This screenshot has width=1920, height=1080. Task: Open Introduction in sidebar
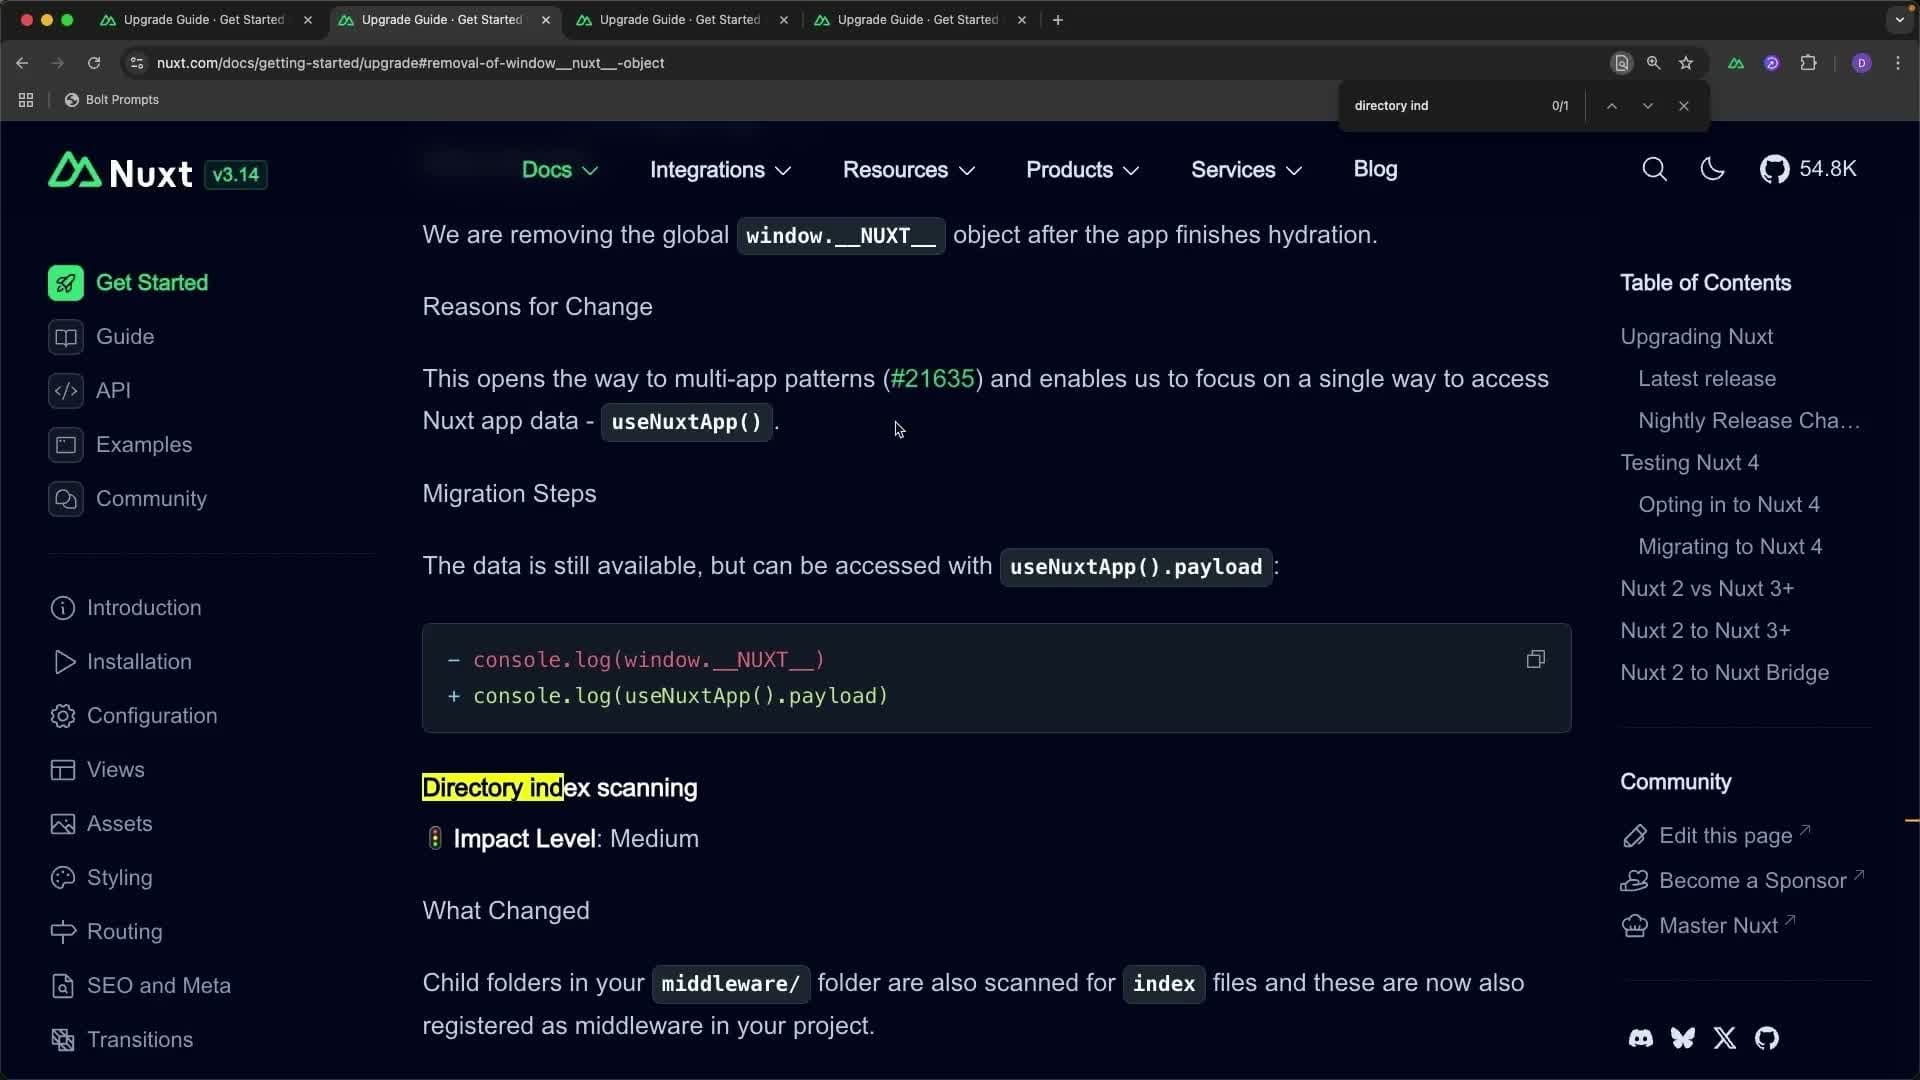[x=125, y=608]
